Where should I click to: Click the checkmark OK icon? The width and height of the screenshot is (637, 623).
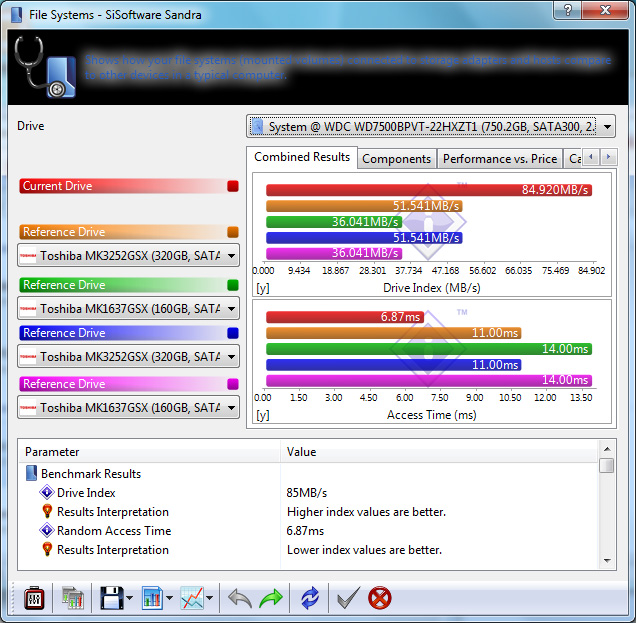click(349, 598)
